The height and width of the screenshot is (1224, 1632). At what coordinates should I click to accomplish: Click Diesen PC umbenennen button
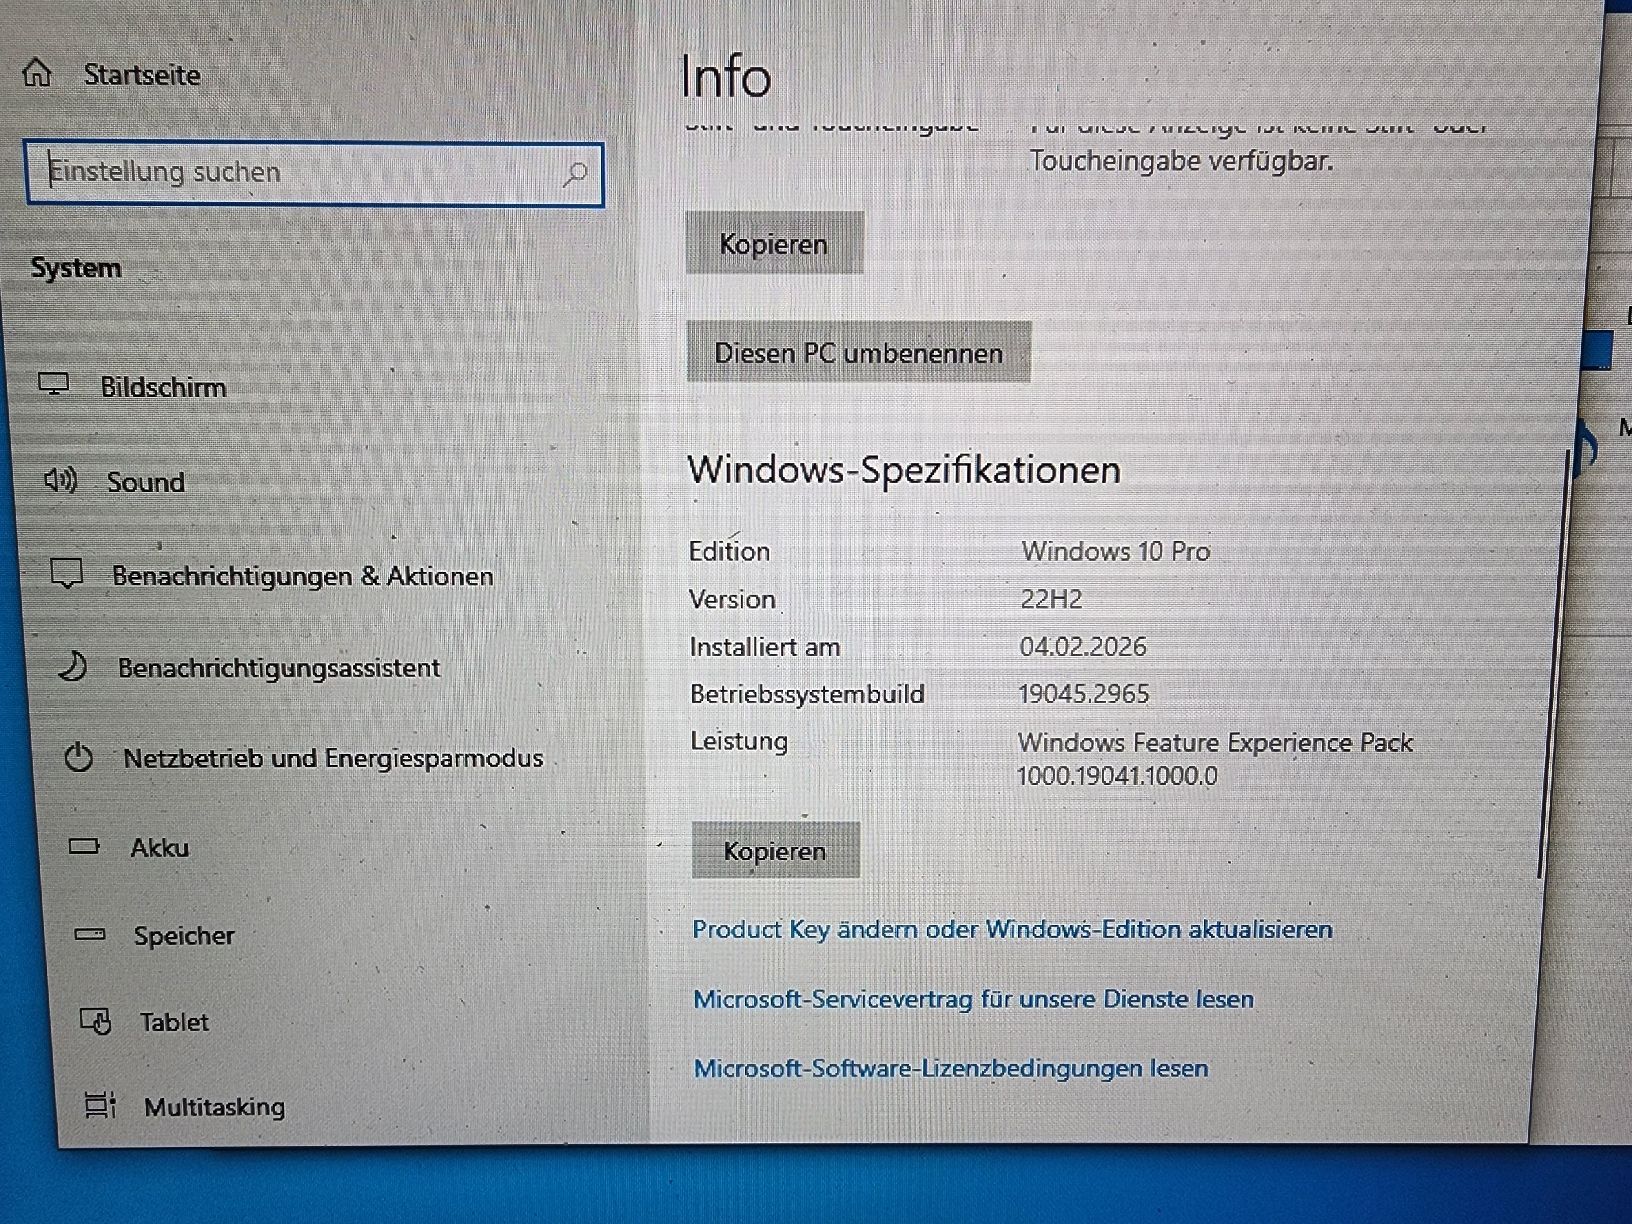point(858,352)
